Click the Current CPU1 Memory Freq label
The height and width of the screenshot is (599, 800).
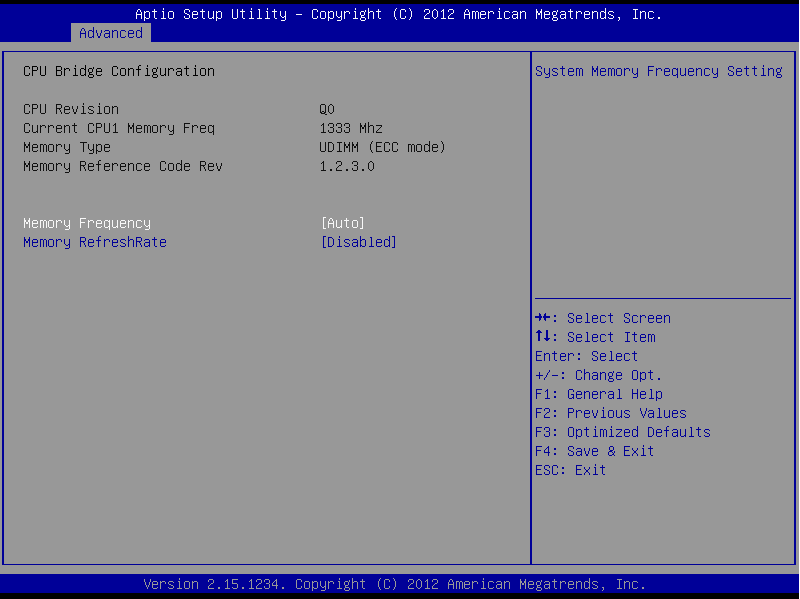[119, 128]
